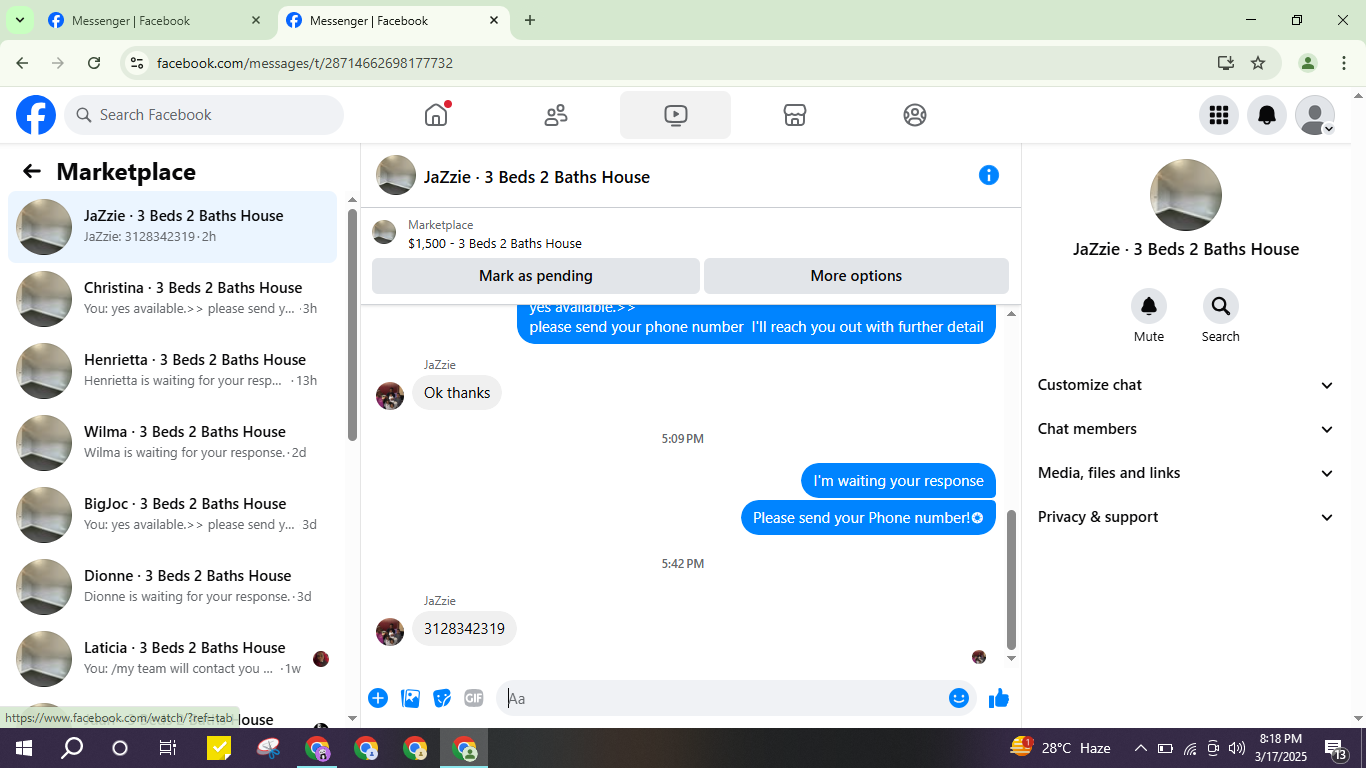Open the Windows Start menu
Screen dimensions: 1366x768
tap(23, 748)
